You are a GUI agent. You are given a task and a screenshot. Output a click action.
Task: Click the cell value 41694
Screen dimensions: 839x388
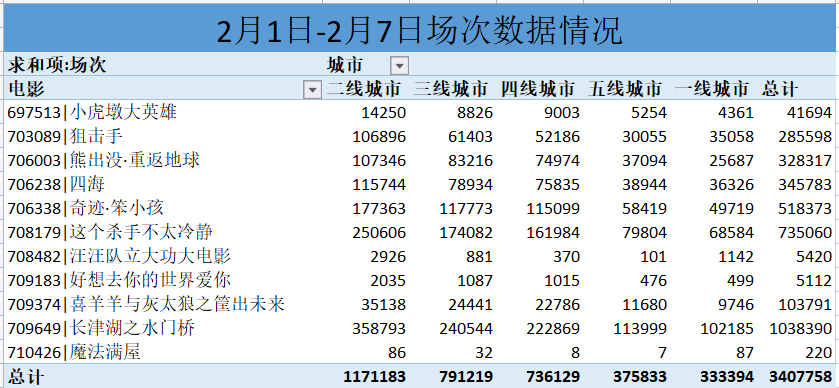(810, 113)
